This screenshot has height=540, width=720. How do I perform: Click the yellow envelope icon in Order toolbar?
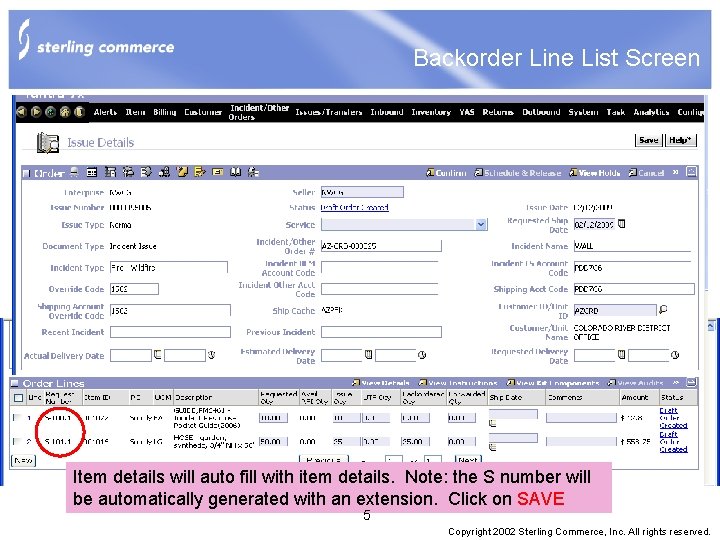pyautogui.click(x=218, y=172)
